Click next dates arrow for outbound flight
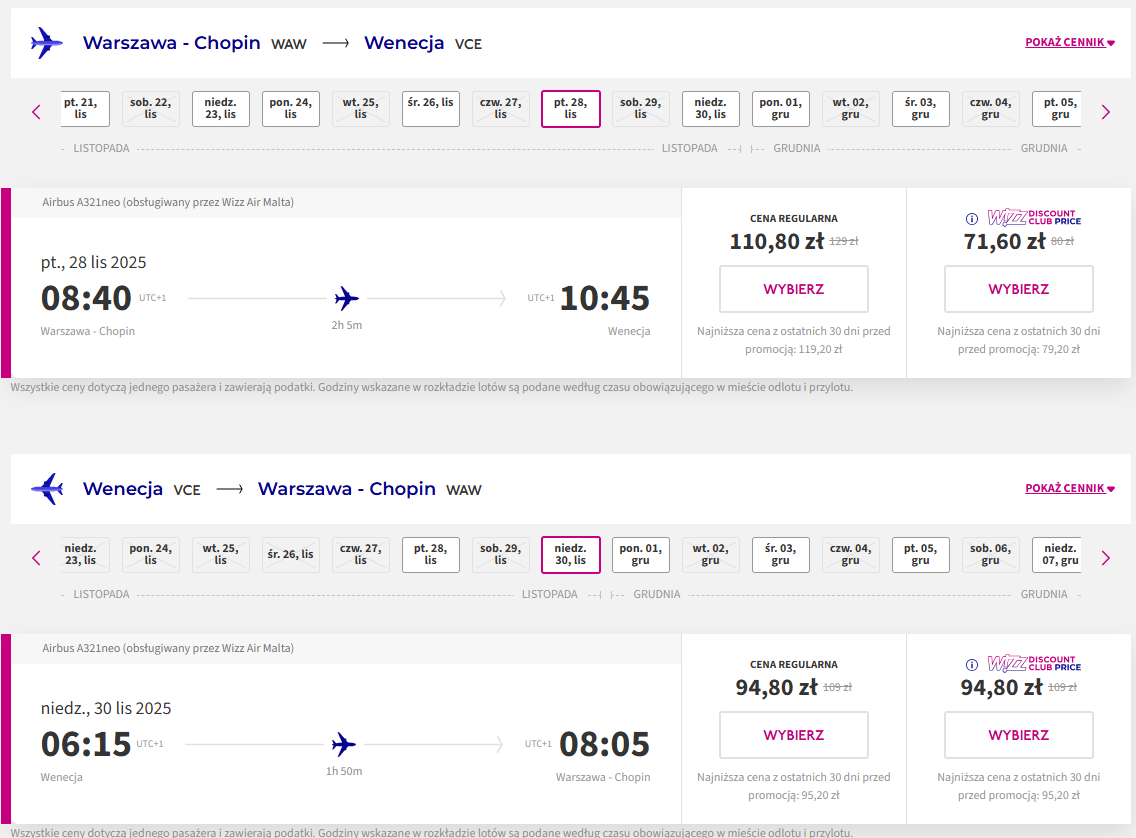Screen dimensions: 1136x838 click(1106, 112)
